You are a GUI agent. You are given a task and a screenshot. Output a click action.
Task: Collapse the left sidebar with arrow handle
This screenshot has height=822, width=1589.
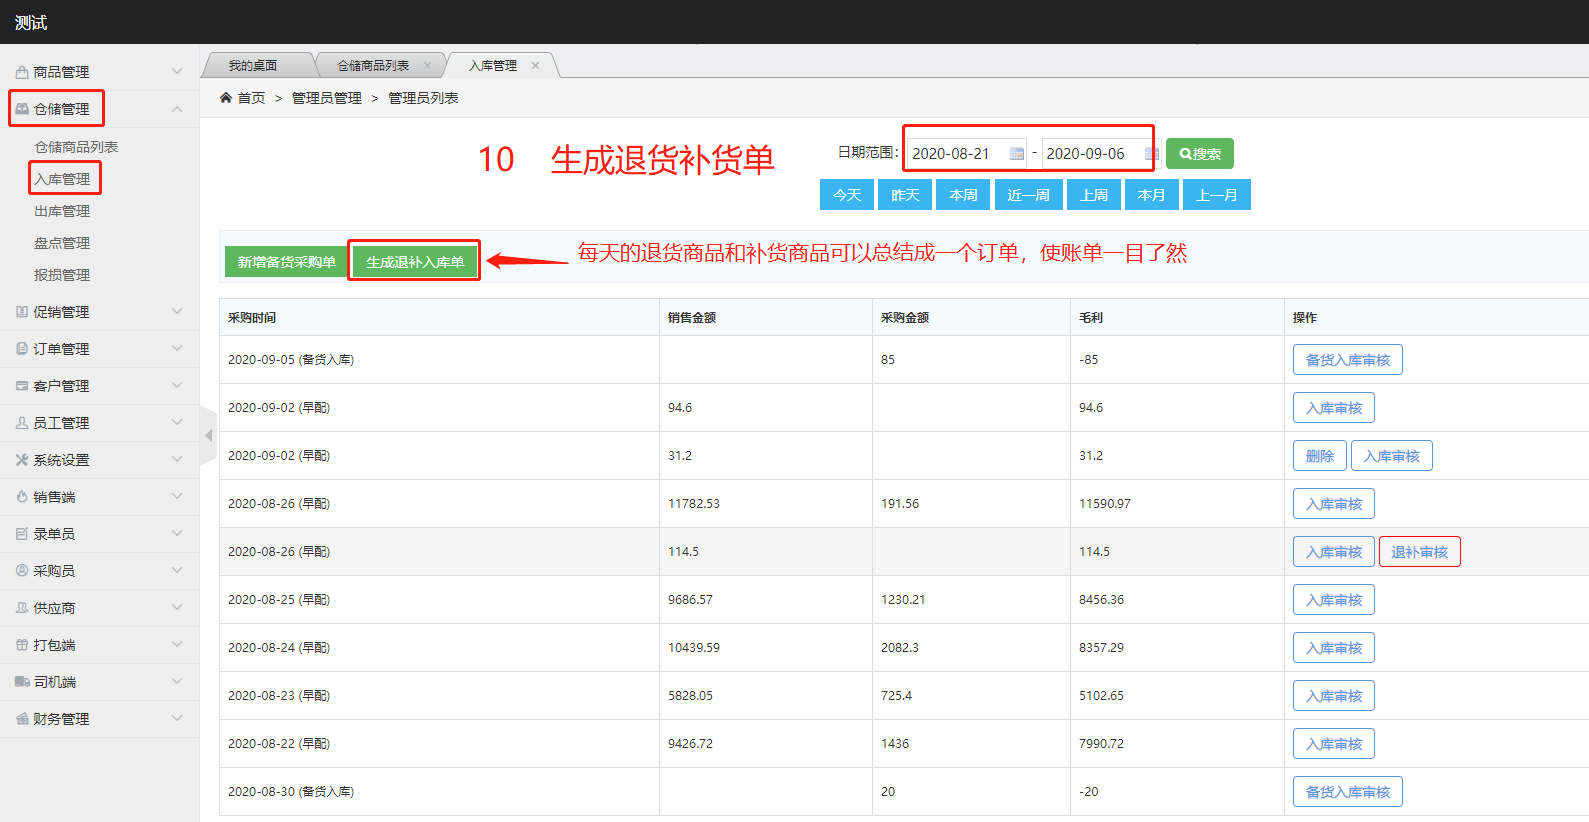click(x=208, y=436)
